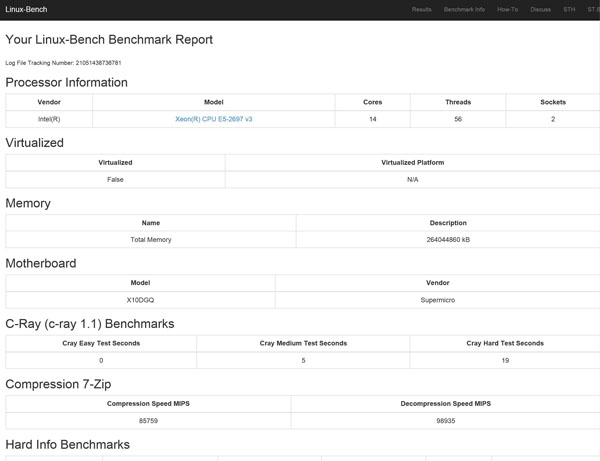600x461 pixels.
Task: Open the Results nav item
Action: tap(422, 9)
